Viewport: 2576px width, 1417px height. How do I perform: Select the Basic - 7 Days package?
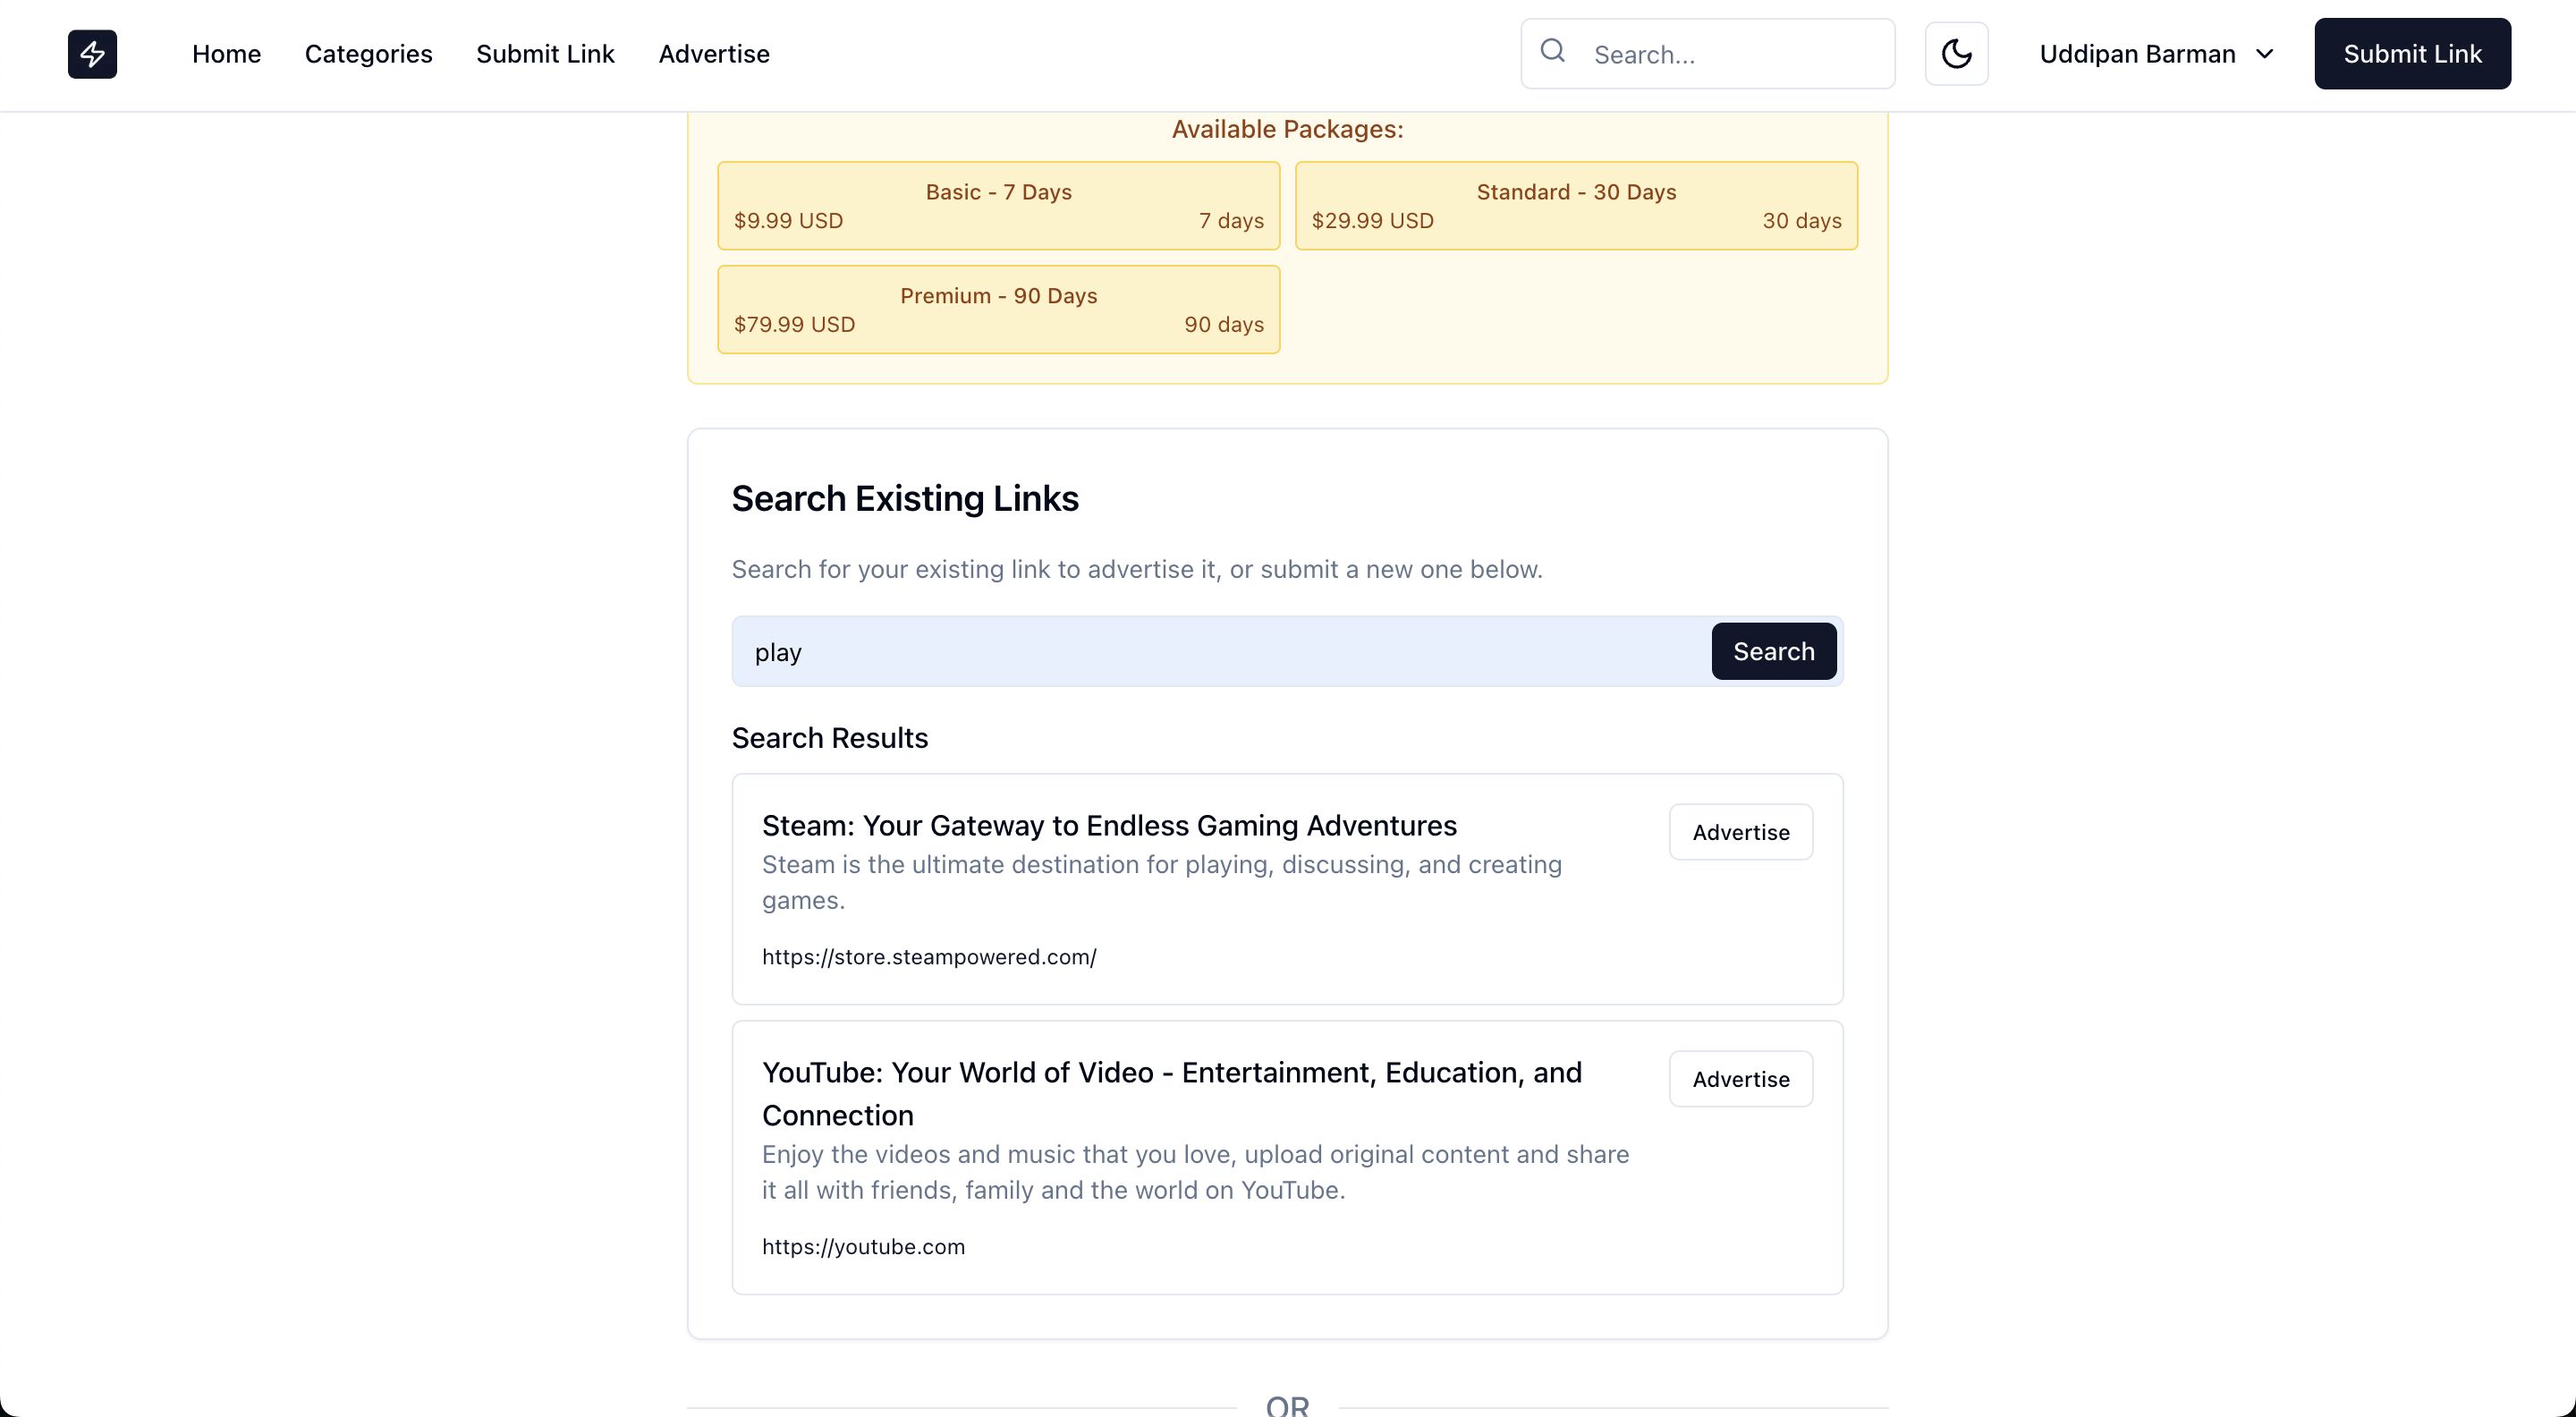[998, 206]
